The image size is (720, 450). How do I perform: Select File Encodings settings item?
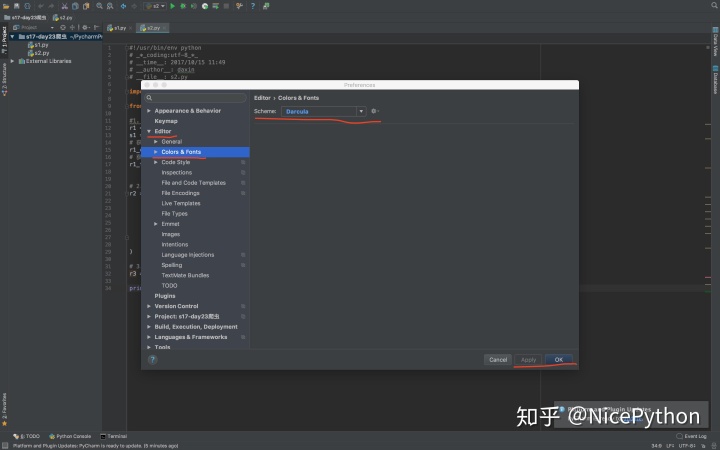(180, 193)
